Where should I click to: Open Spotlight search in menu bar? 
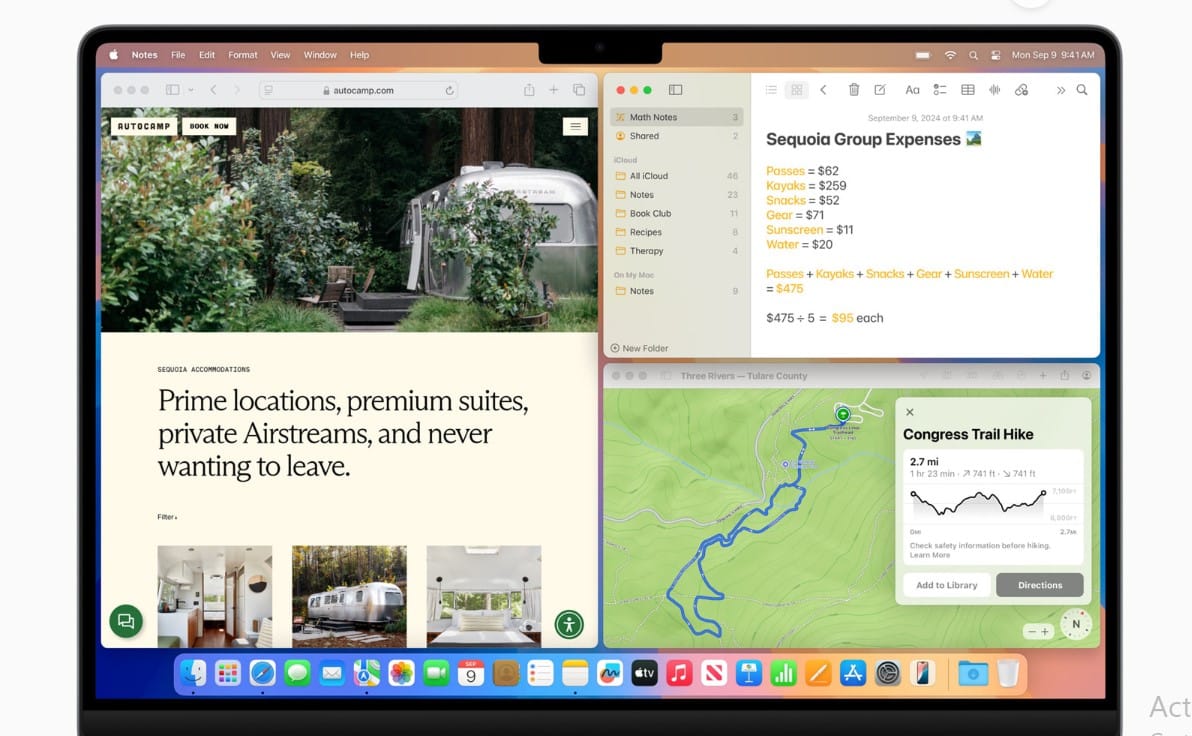(973, 56)
